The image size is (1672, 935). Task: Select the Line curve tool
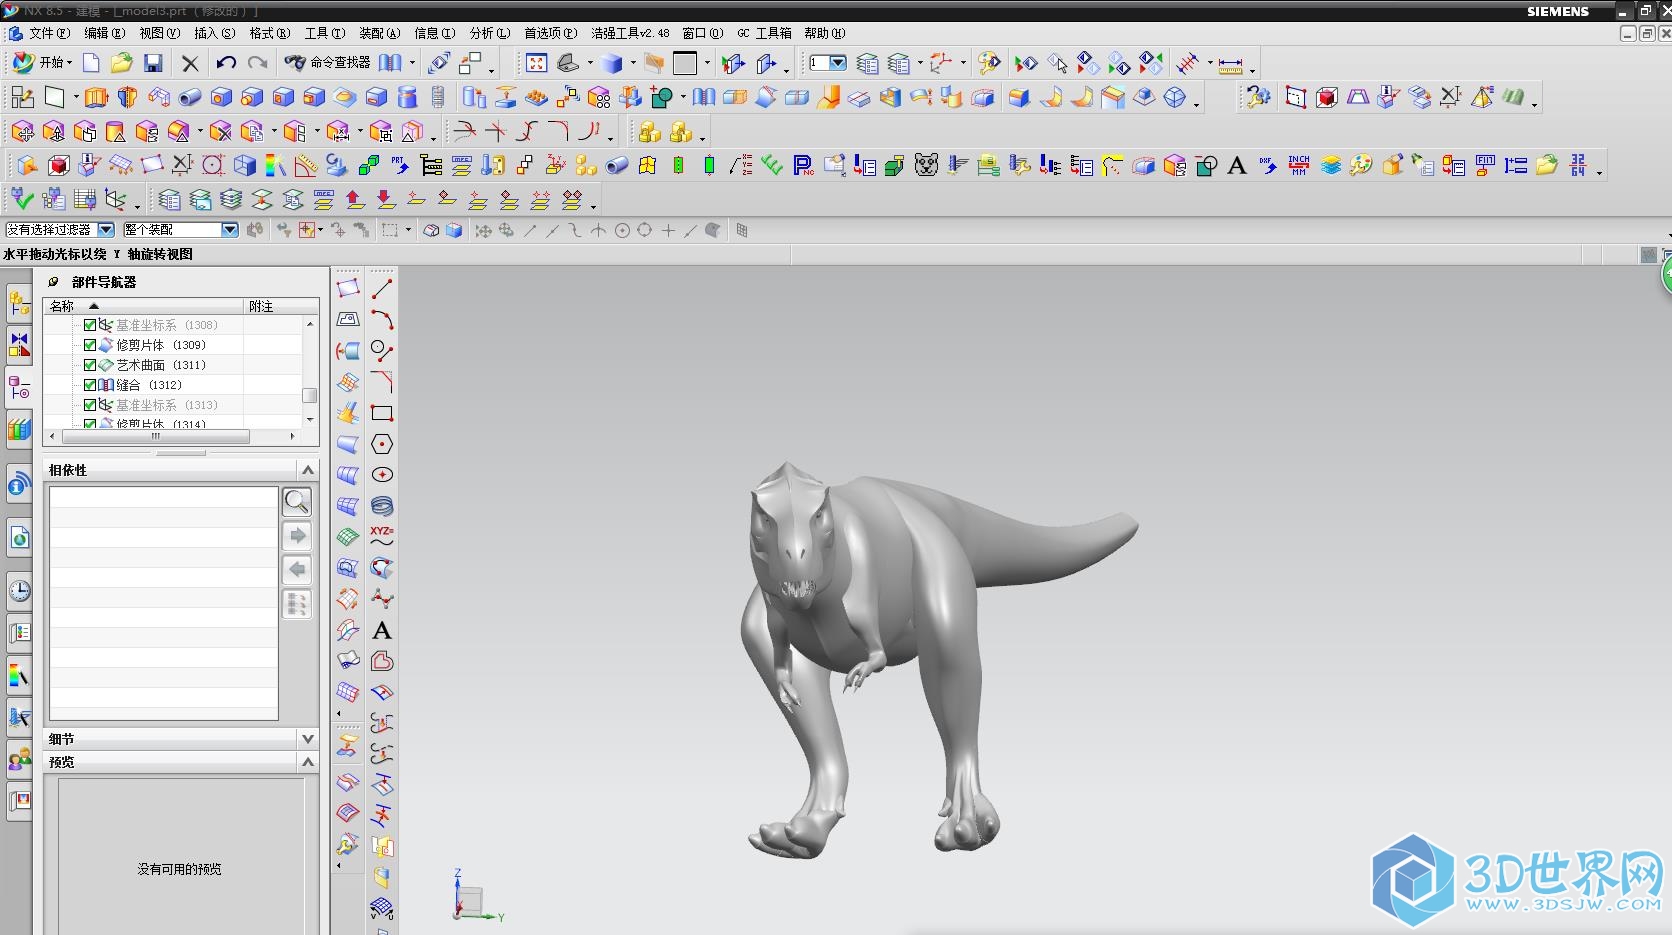(x=382, y=289)
